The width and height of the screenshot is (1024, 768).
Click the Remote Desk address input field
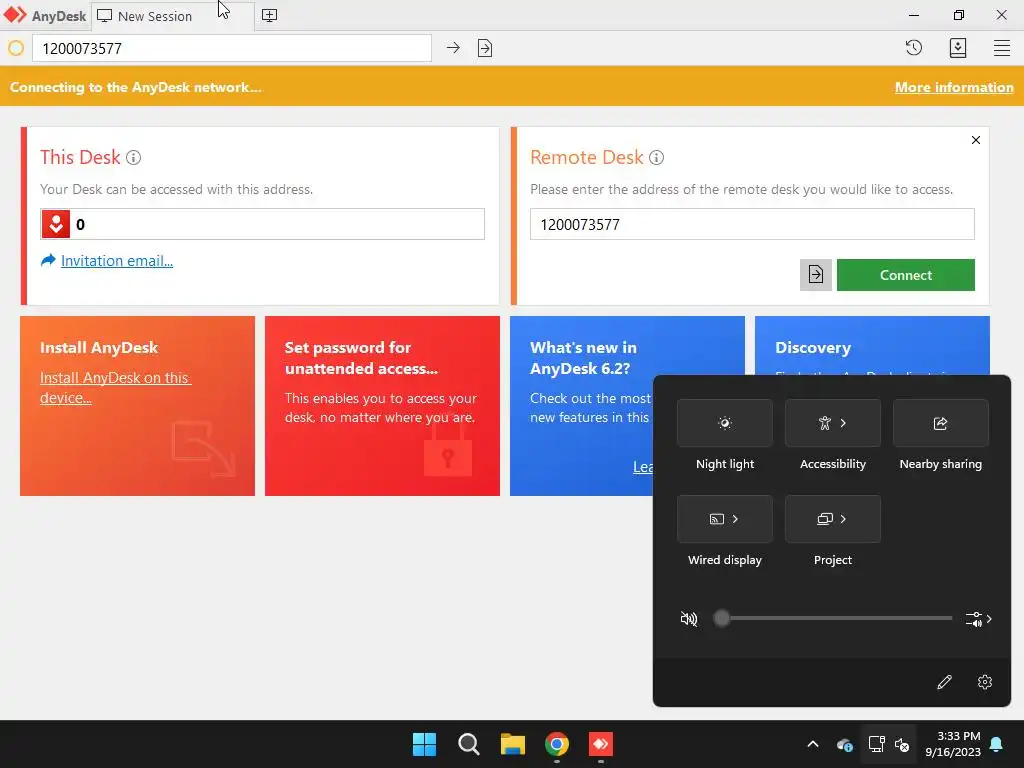coord(752,224)
